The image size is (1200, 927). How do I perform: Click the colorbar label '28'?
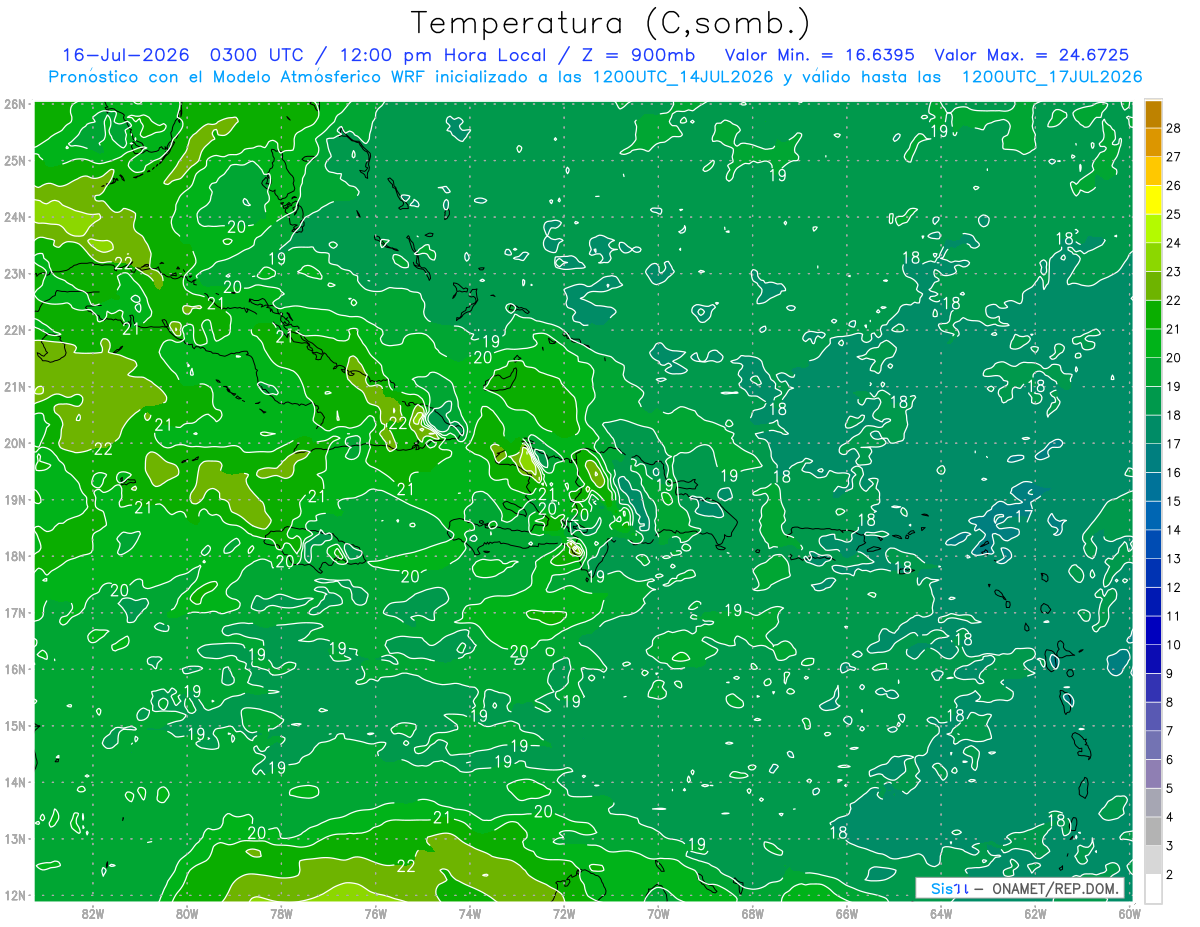tap(1174, 127)
